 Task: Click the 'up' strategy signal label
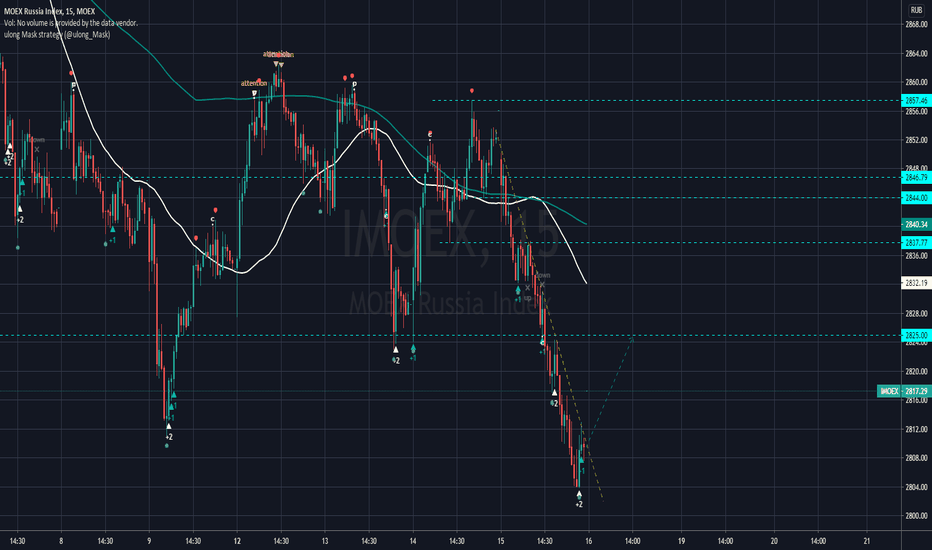(527, 298)
